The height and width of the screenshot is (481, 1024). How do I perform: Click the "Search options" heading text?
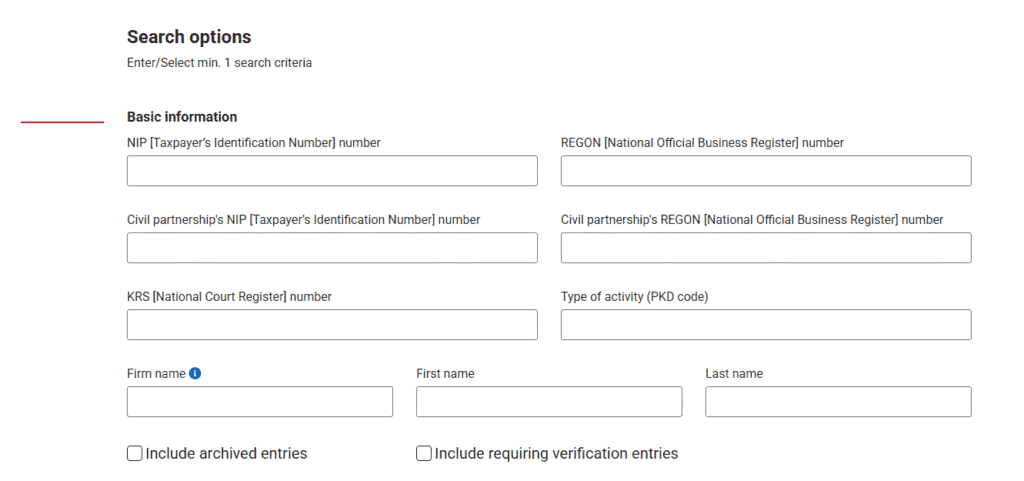pos(189,37)
